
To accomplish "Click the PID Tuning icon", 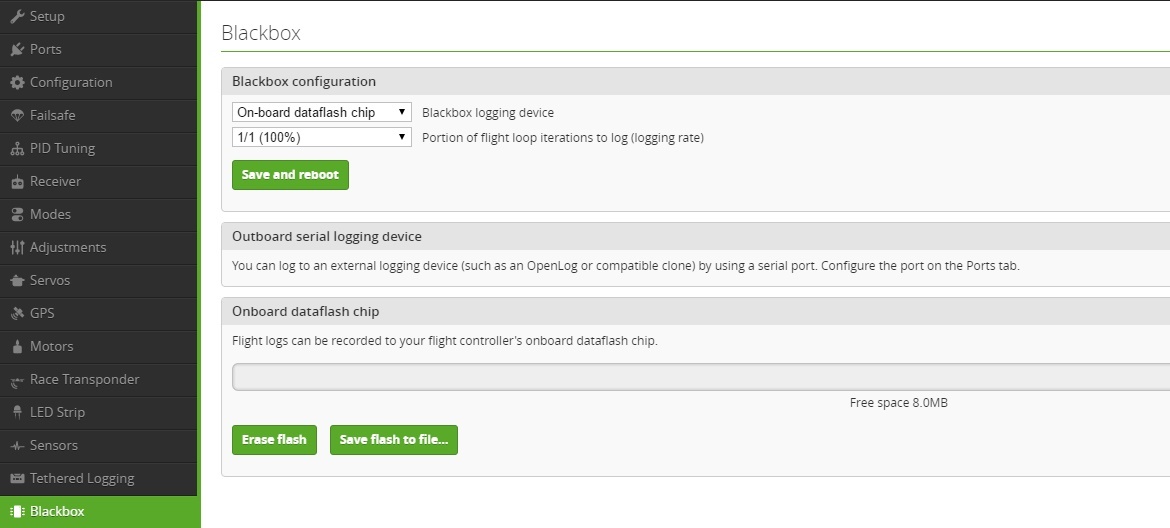I will pyautogui.click(x=17, y=148).
